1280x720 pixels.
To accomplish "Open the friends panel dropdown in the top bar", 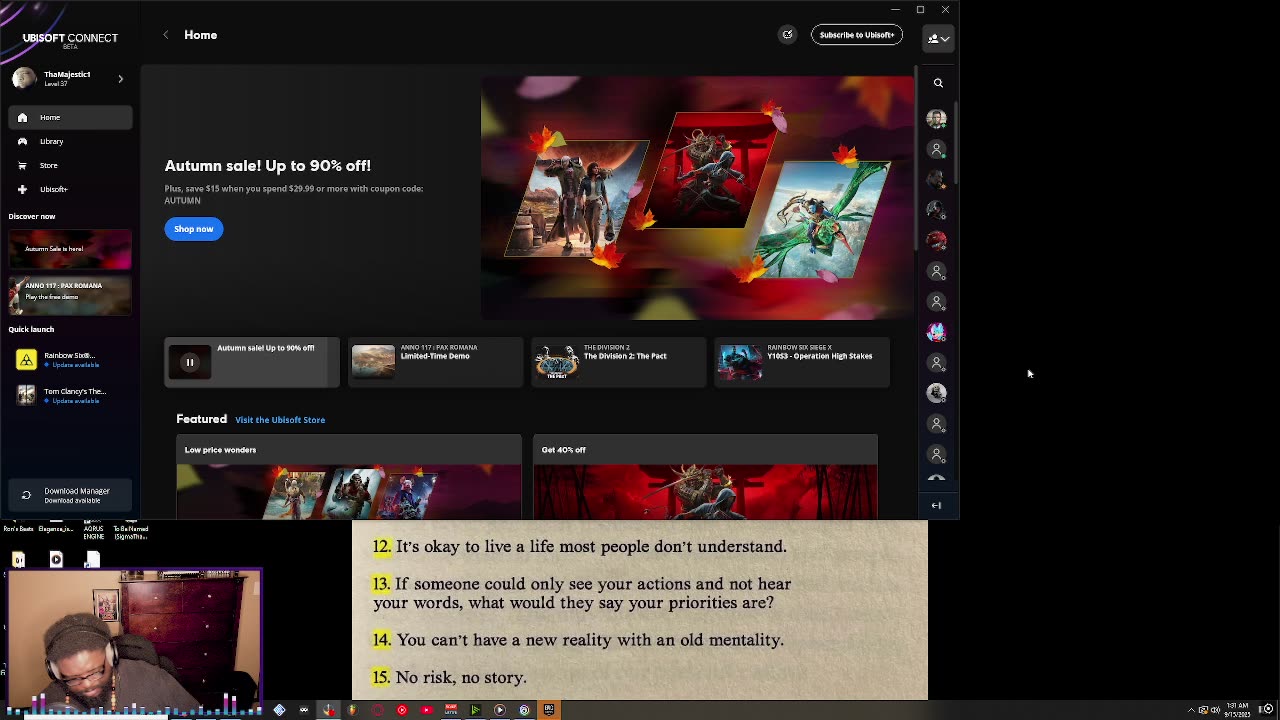I will (x=937, y=38).
